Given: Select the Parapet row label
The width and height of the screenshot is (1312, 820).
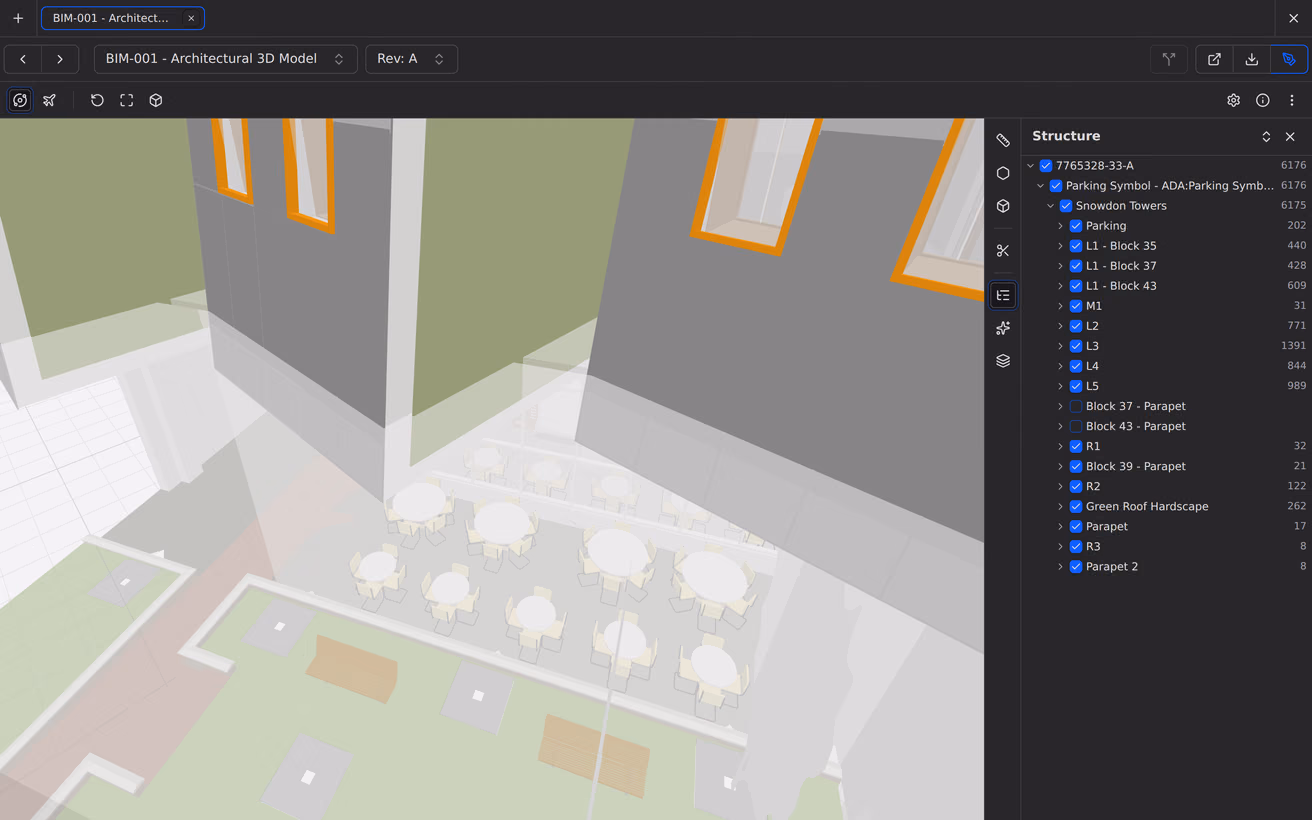Looking at the screenshot, I should click(x=1107, y=526).
